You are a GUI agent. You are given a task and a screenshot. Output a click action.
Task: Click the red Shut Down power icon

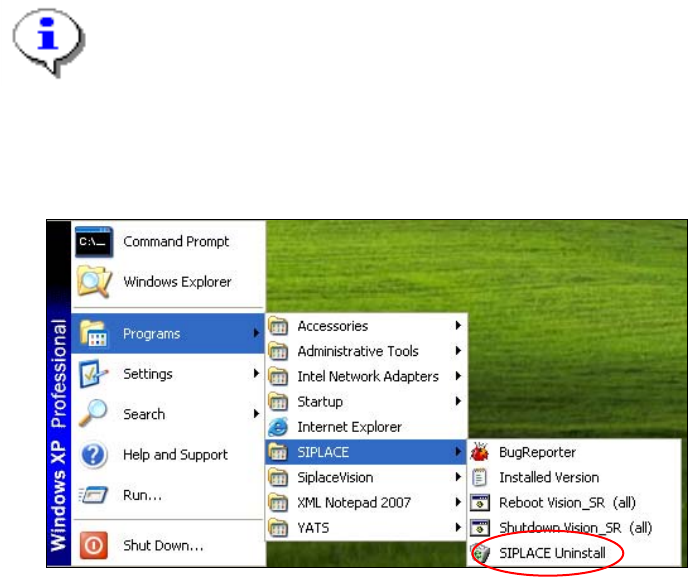93,545
